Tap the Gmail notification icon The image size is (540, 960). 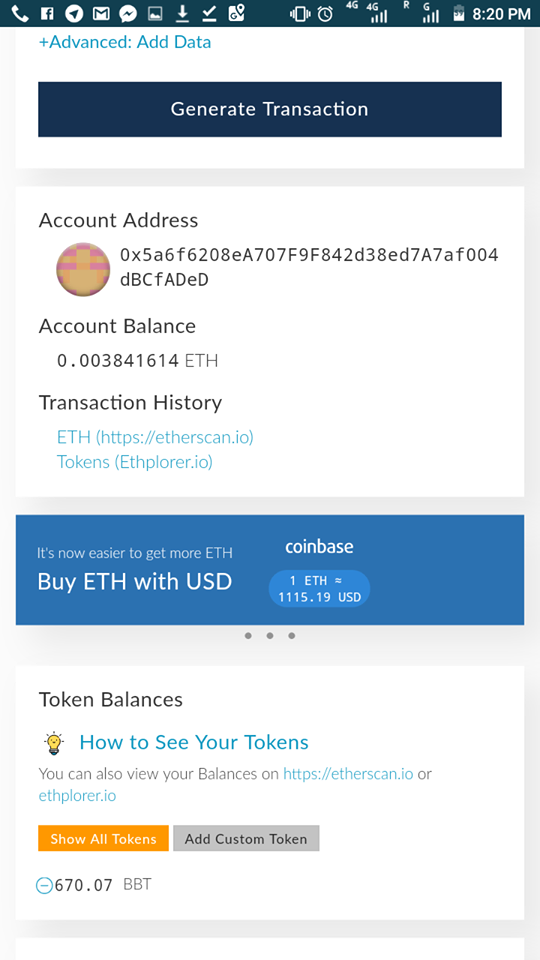coord(101,13)
